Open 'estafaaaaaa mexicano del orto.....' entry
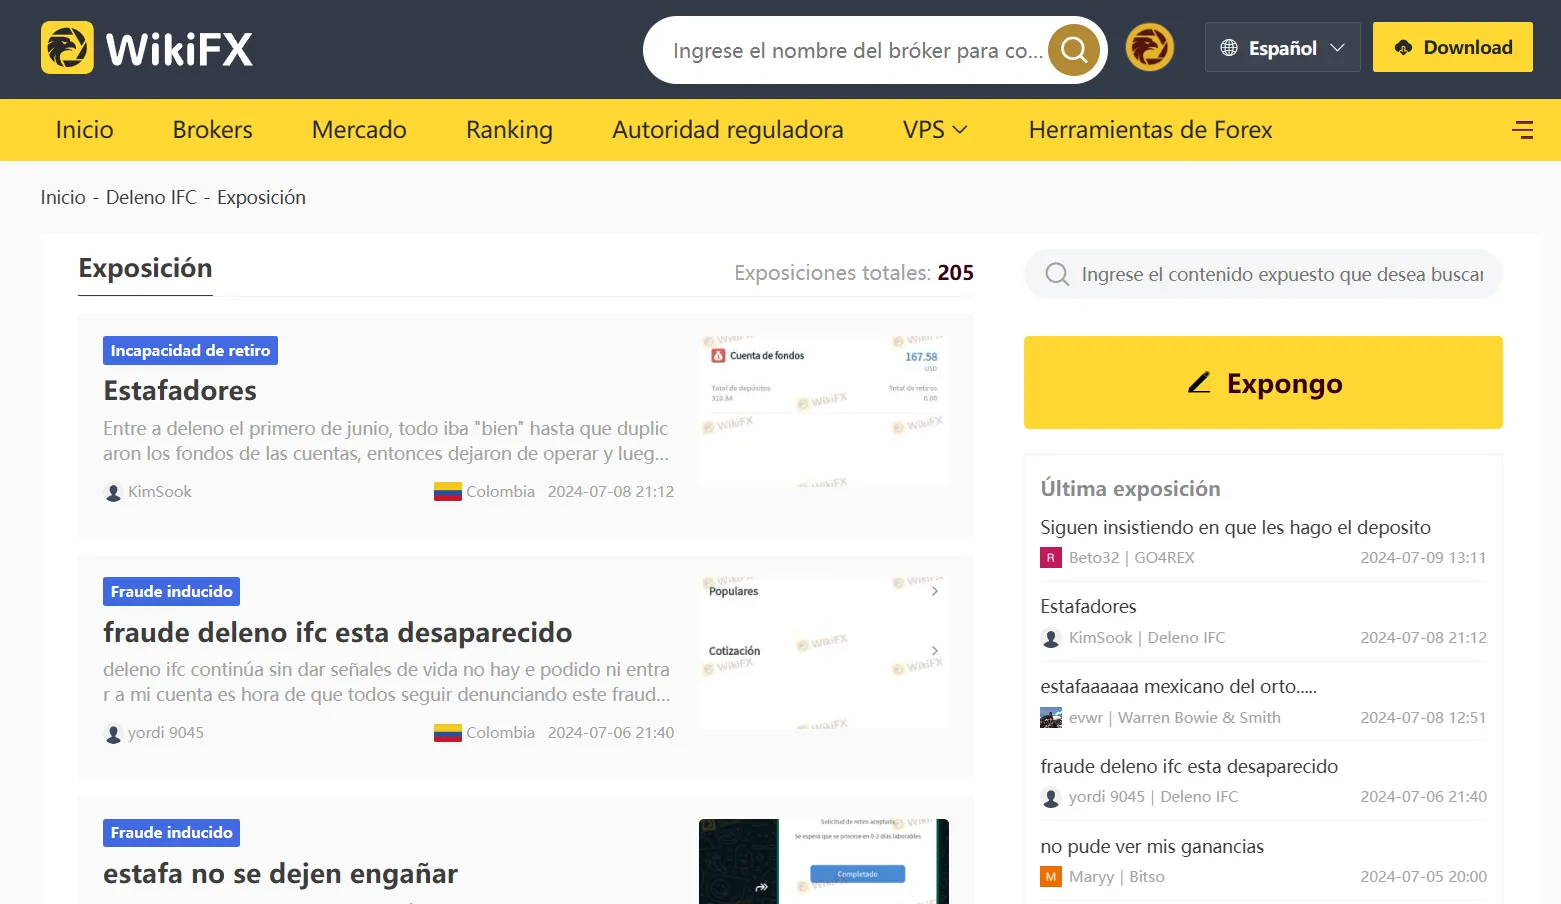The height and width of the screenshot is (904, 1561). [x=1178, y=686]
